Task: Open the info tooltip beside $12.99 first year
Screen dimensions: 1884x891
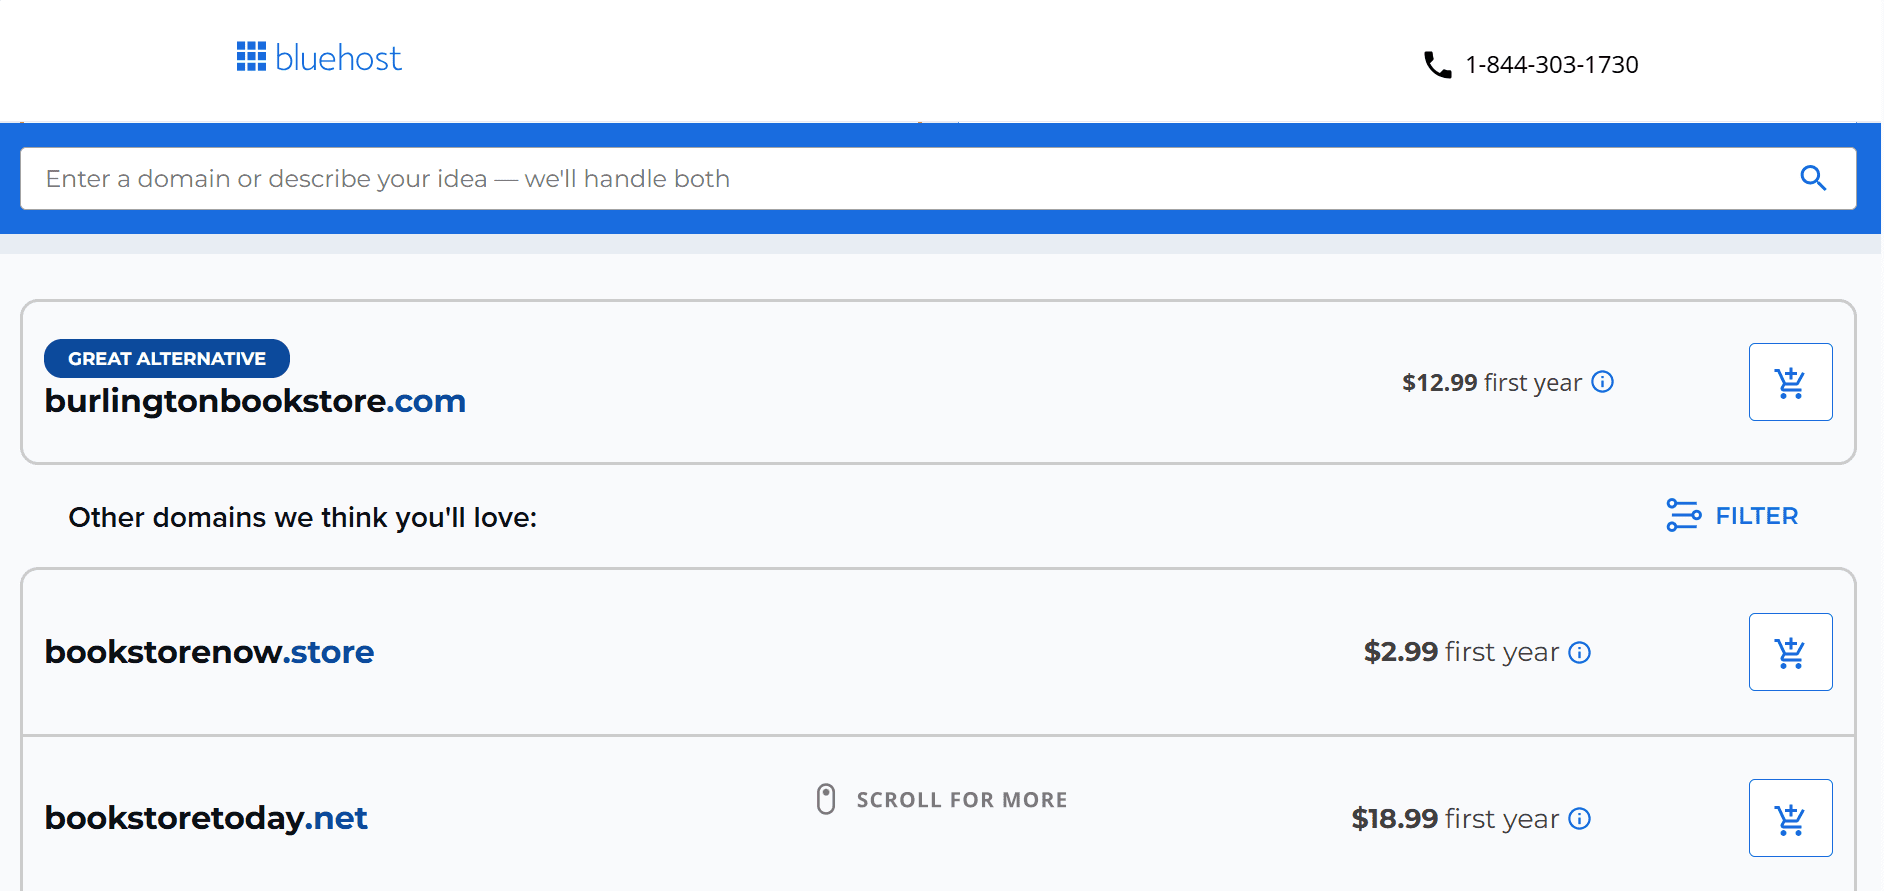Action: click(x=1603, y=381)
